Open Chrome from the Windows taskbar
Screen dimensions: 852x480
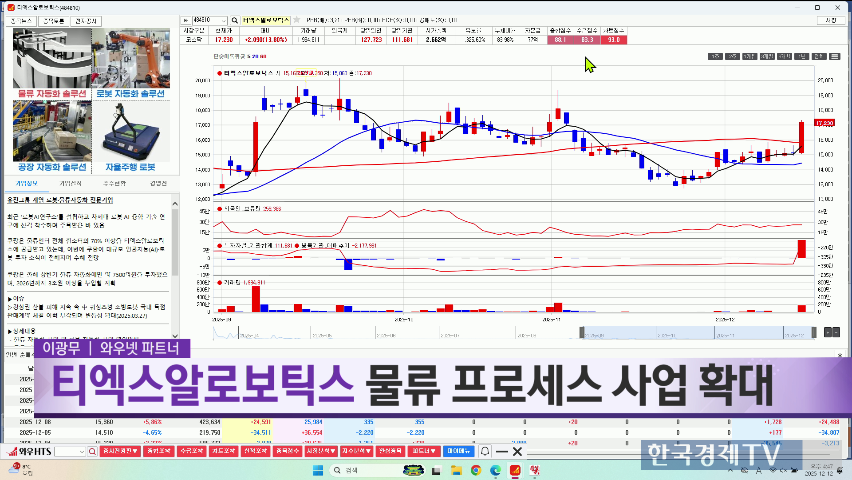[475, 469]
